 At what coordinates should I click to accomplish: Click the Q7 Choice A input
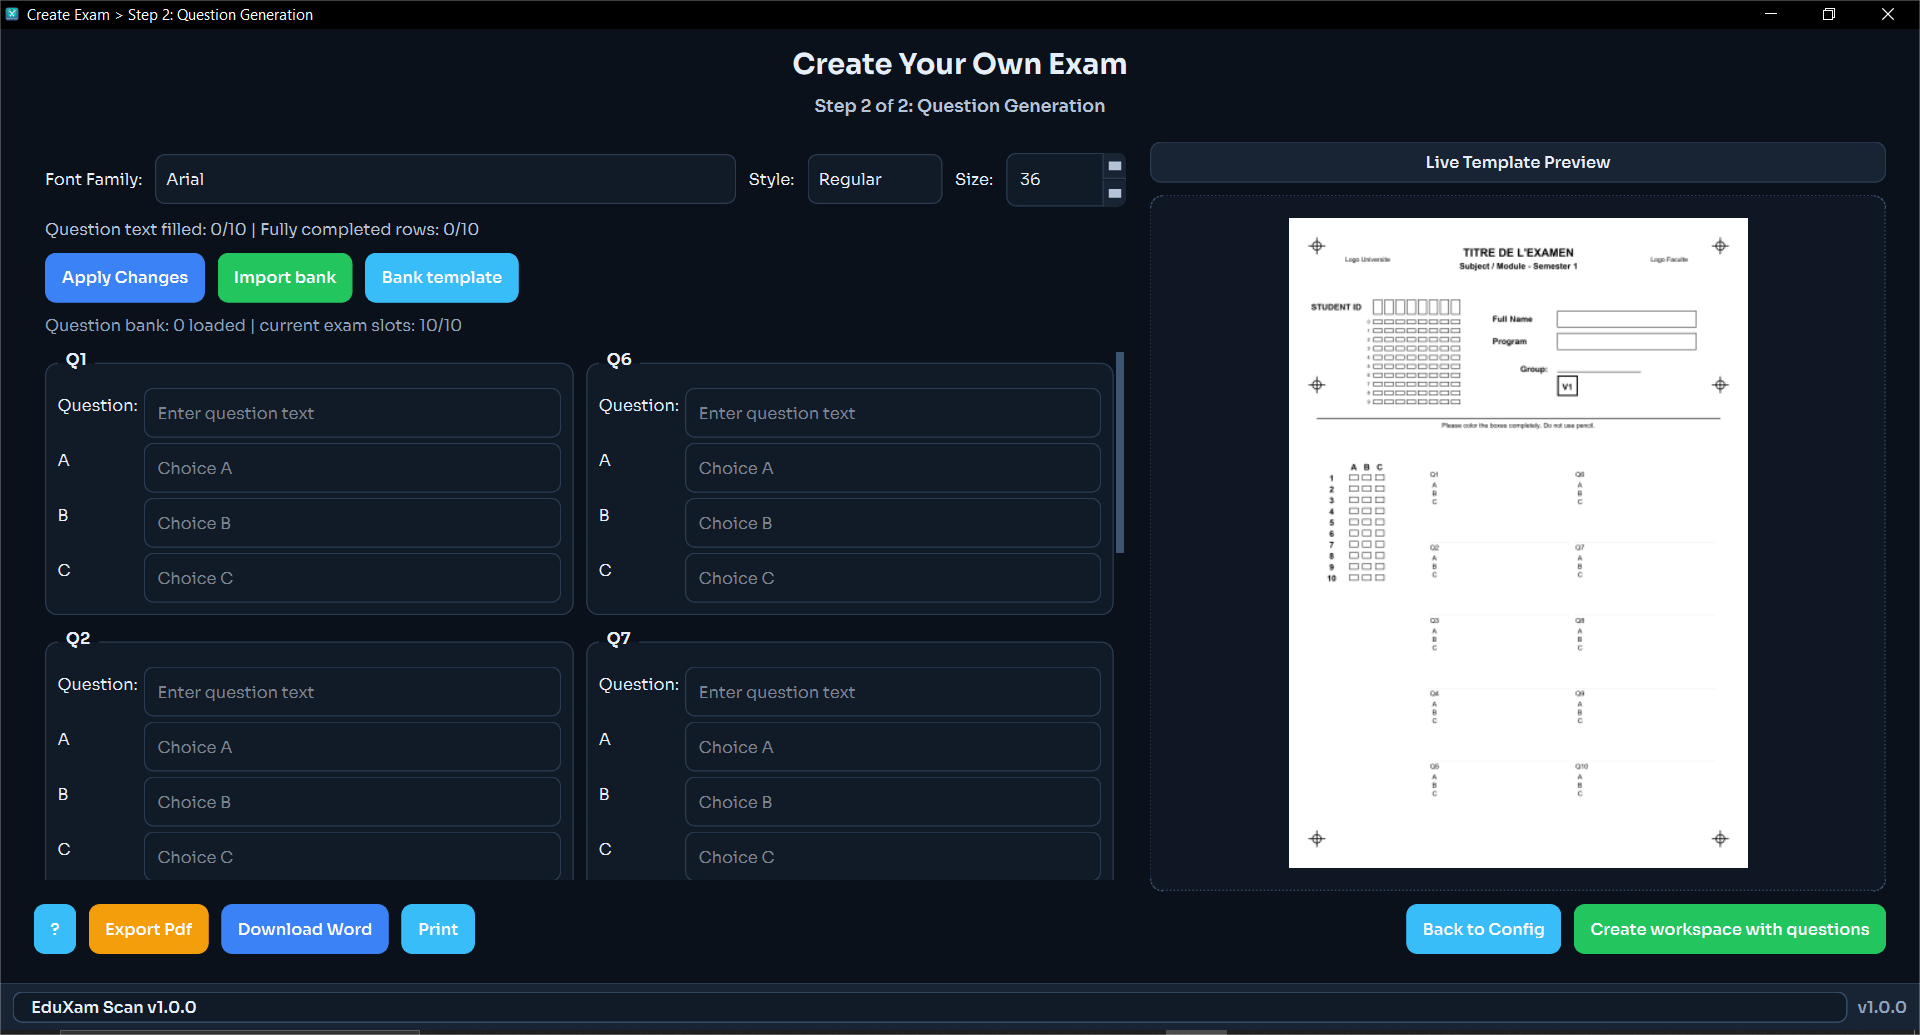(x=892, y=747)
